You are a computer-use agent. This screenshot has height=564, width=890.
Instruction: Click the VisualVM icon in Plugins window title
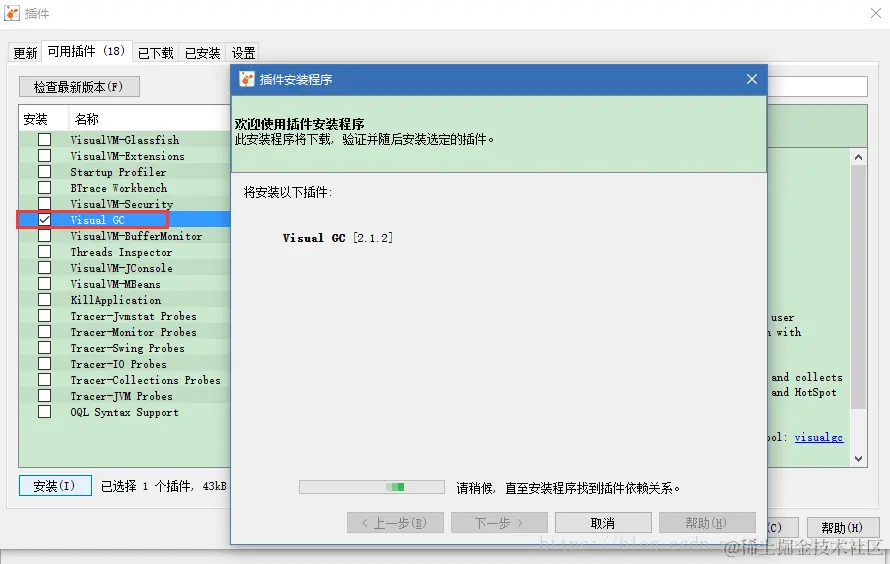12,12
